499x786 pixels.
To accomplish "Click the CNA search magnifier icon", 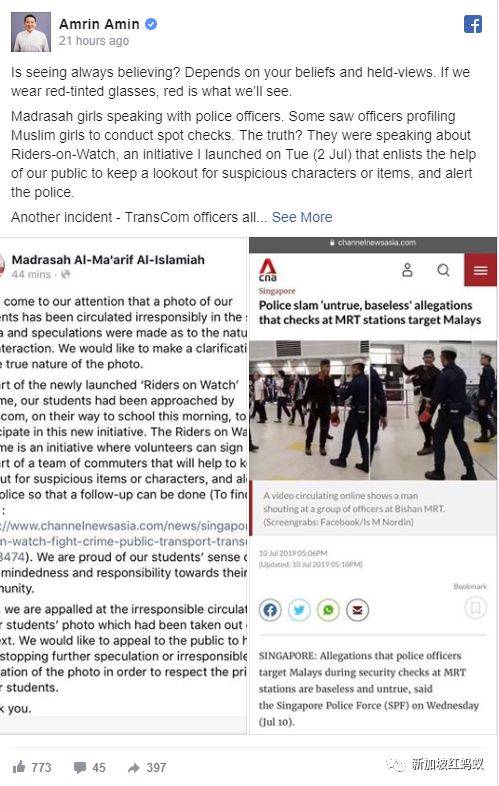I will tap(443, 270).
